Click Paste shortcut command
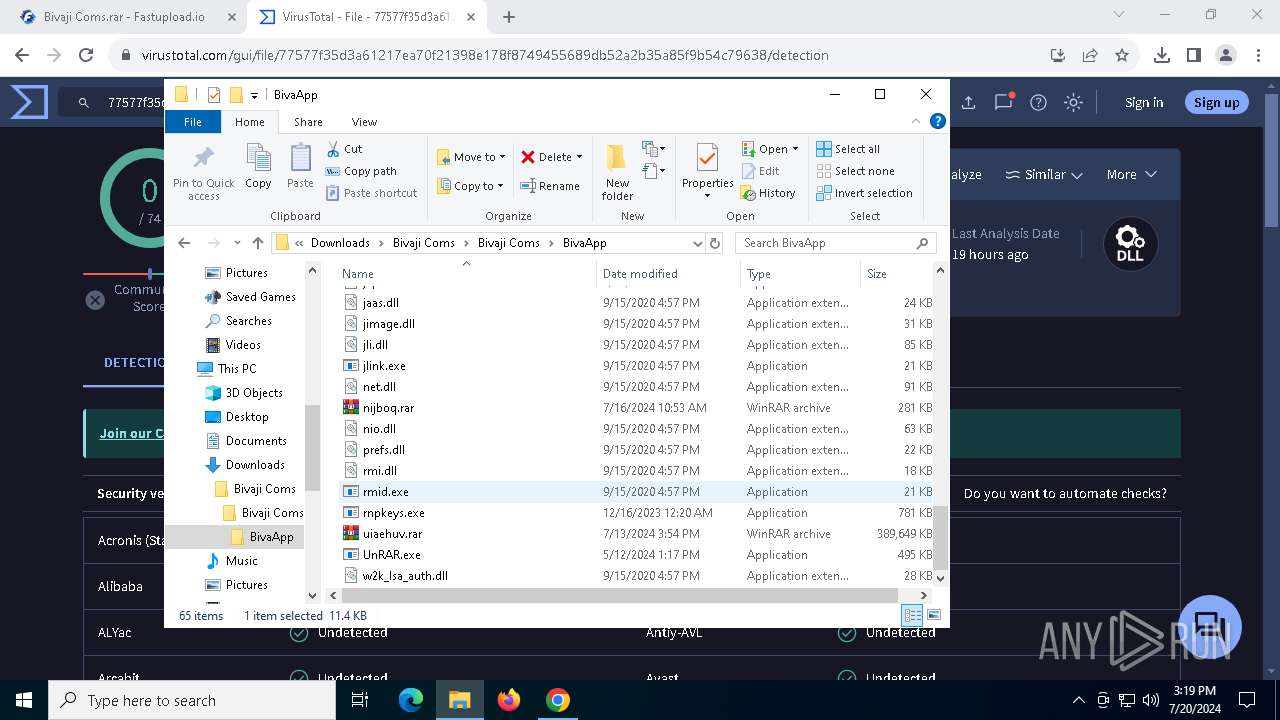The height and width of the screenshot is (720, 1280). [x=371, y=193]
